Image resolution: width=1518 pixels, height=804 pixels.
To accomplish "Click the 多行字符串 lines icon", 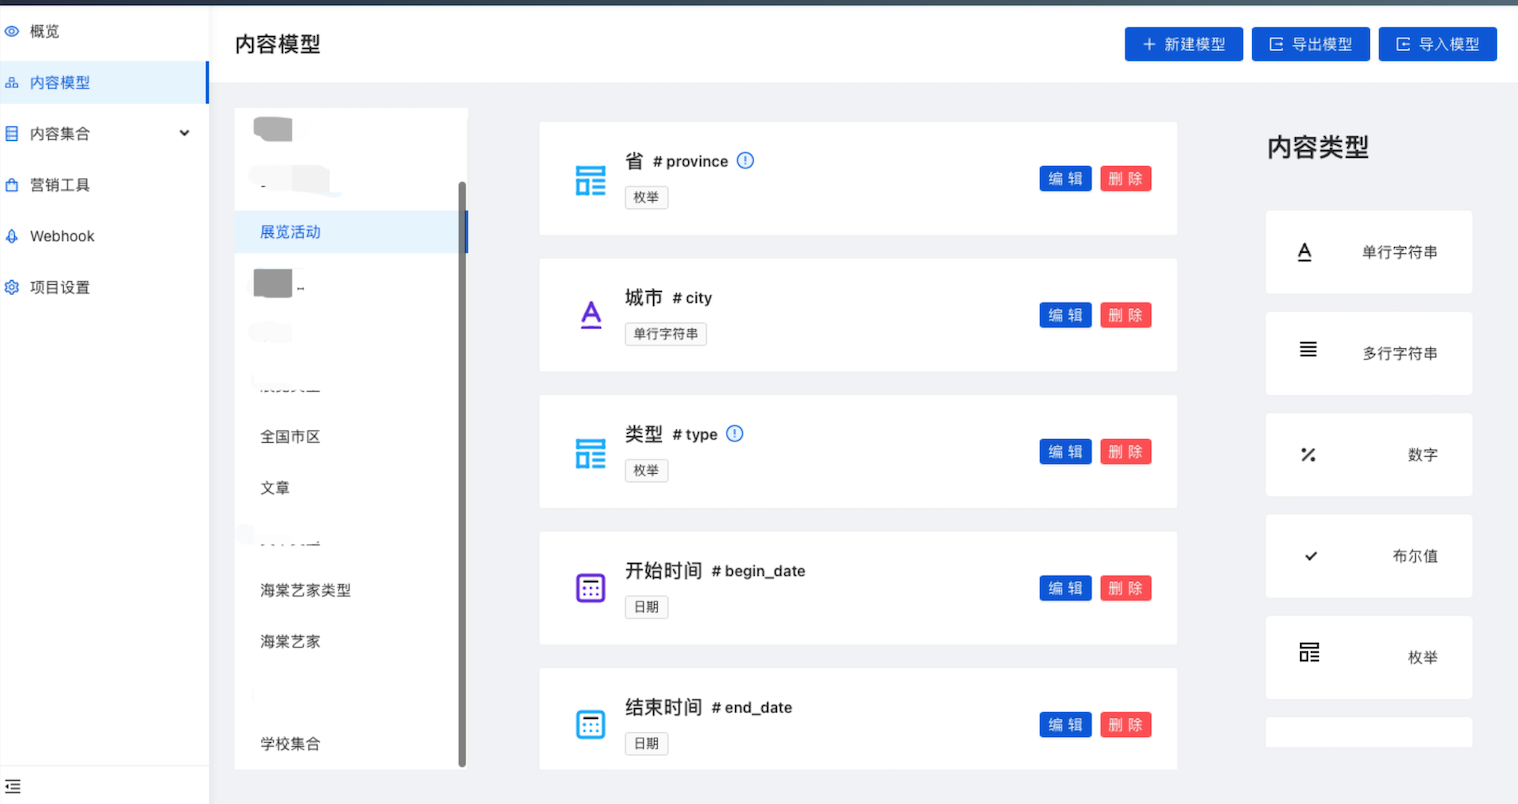I will click(1308, 349).
